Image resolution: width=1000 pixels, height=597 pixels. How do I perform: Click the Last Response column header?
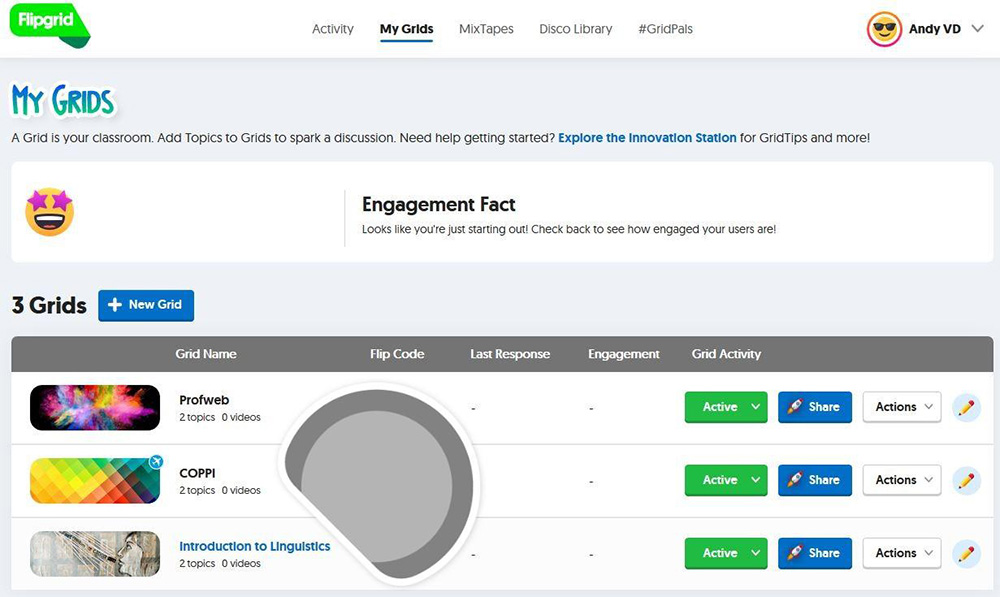pyautogui.click(x=510, y=354)
